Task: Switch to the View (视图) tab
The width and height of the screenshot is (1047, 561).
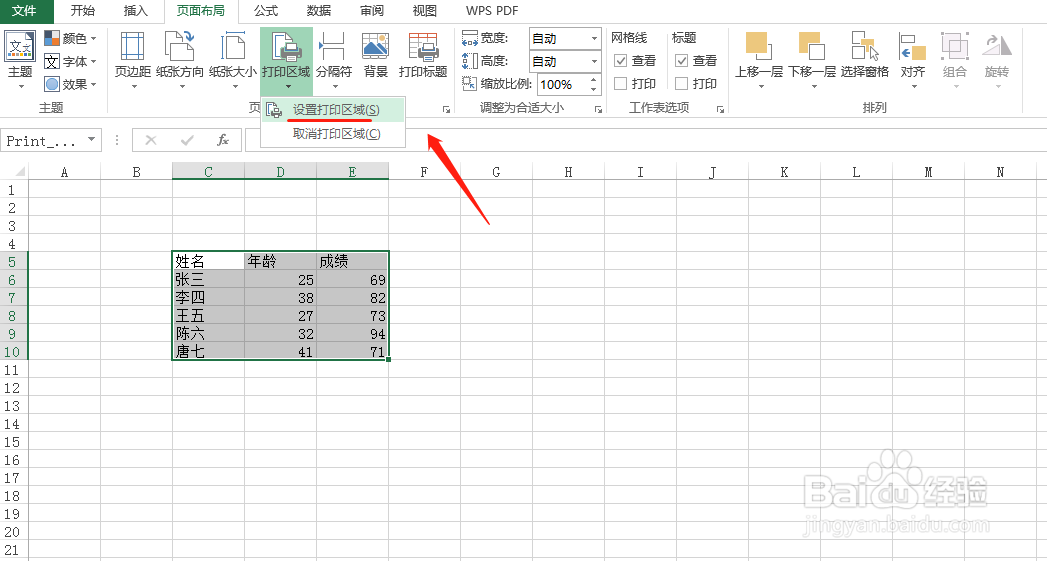Action: point(425,11)
